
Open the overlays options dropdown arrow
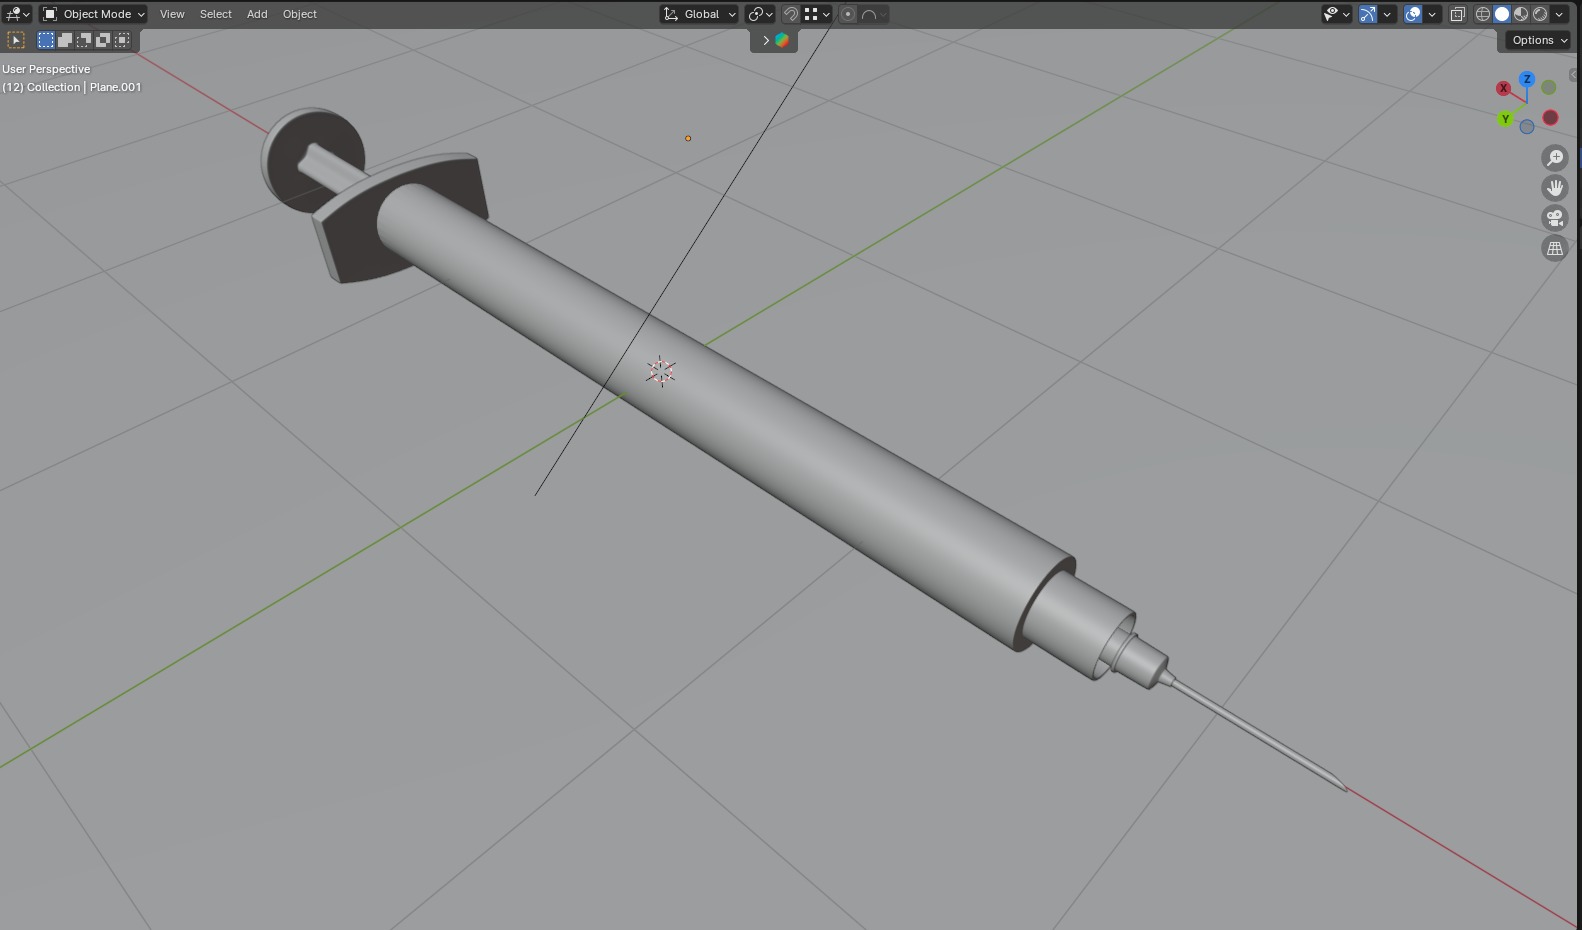click(x=1432, y=14)
